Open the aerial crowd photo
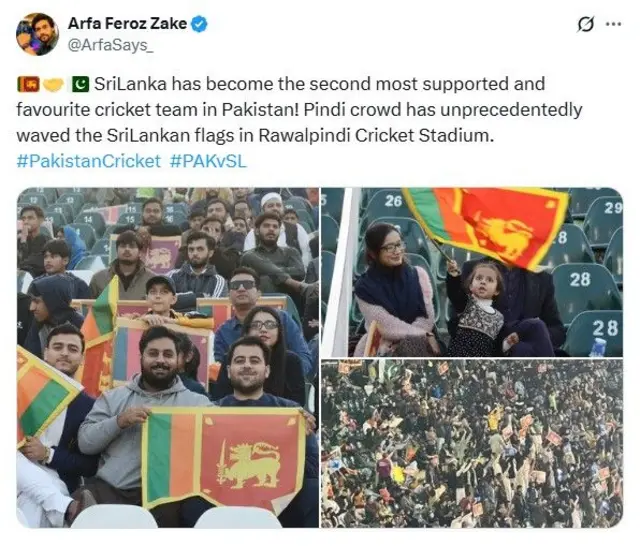Image resolution: width=640 pixels, height=546 pixels. (x=472, y=444)
